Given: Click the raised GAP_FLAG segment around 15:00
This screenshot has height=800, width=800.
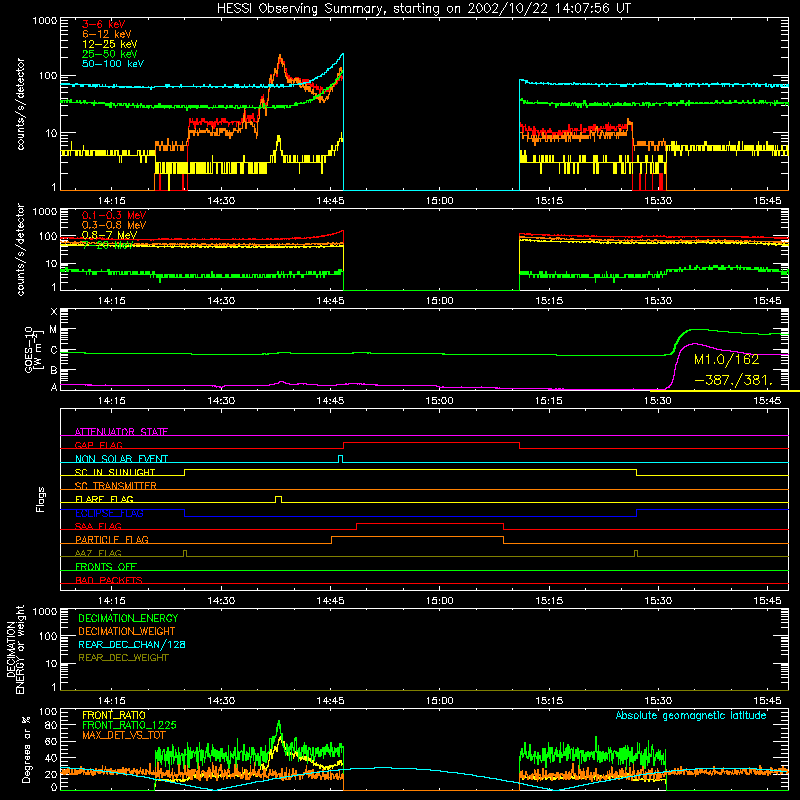Looking at the screenshot, I should 432,442.
